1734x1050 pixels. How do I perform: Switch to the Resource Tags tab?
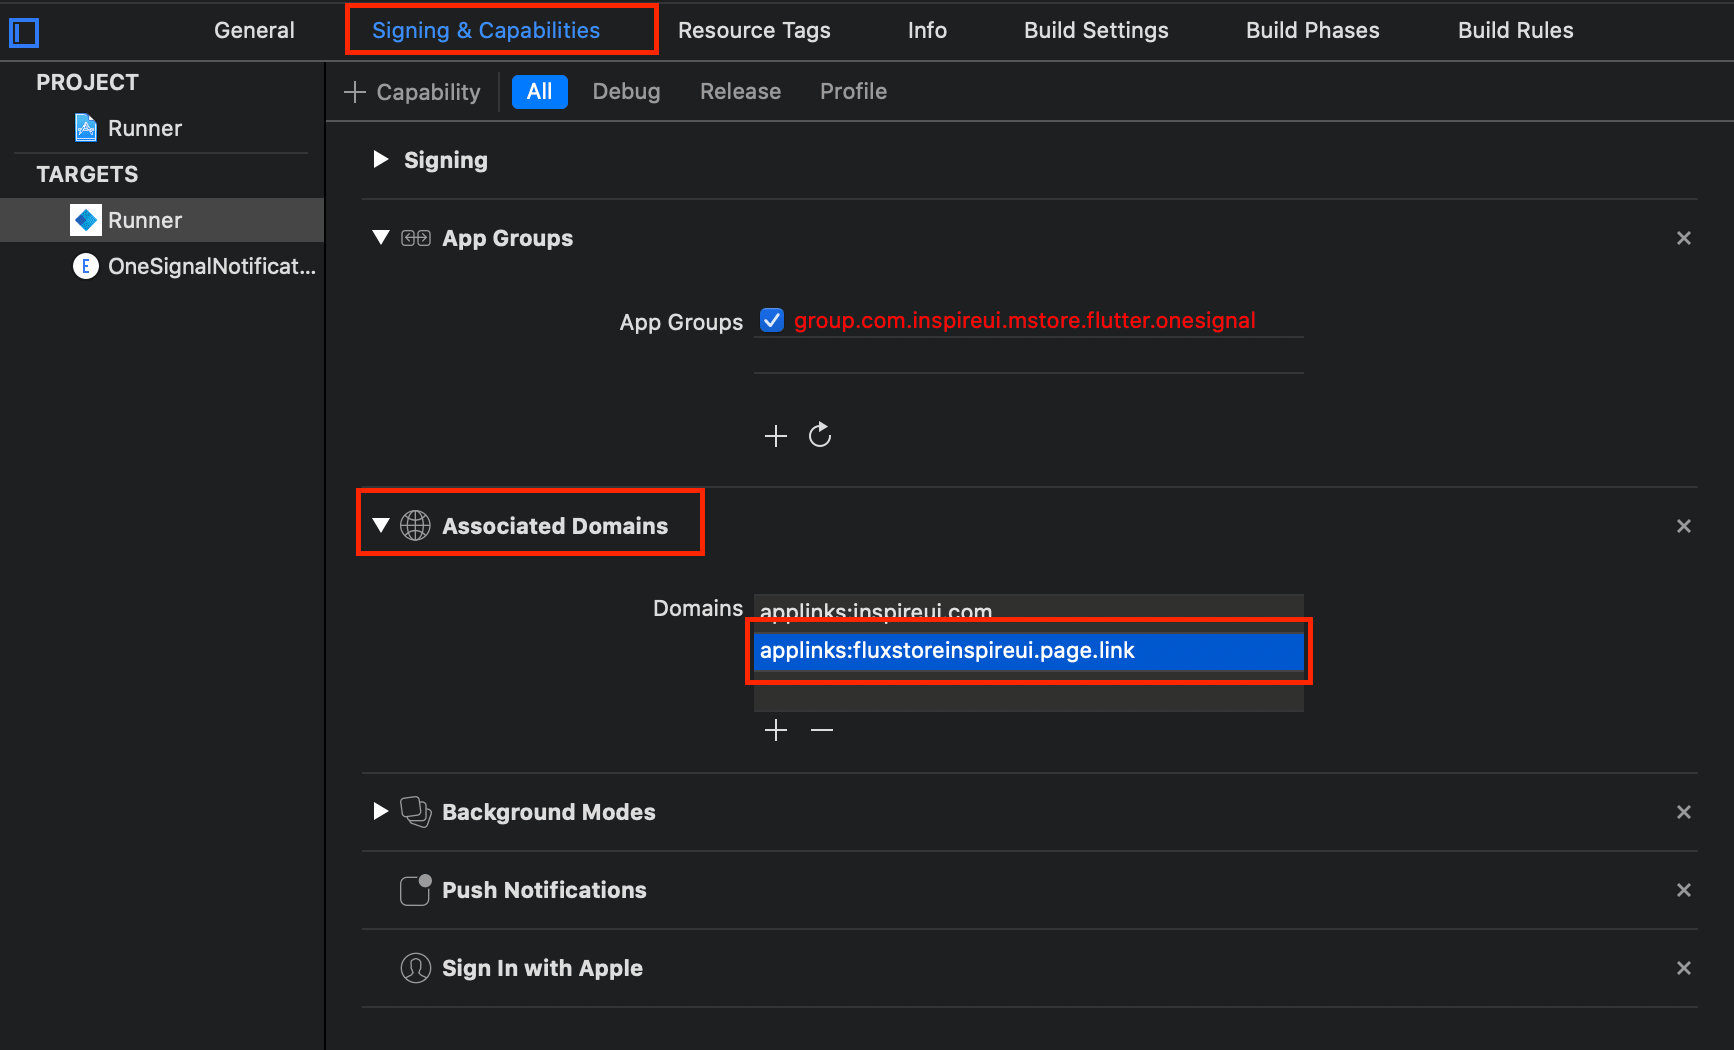click(x=754, y=30)
